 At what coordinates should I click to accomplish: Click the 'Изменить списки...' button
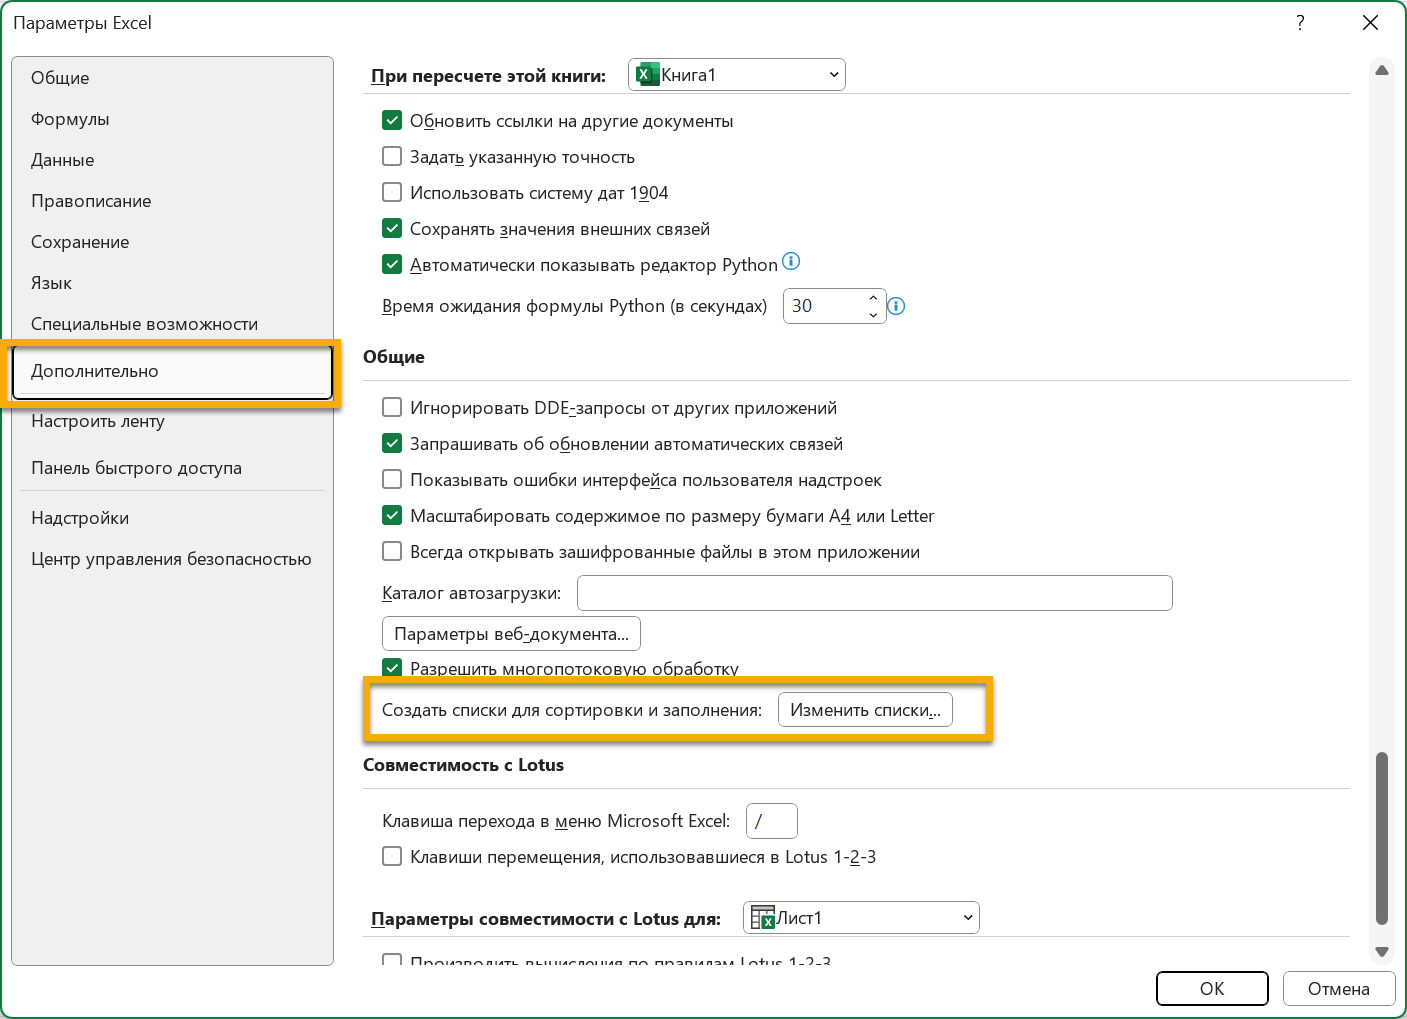pyautogui.click(x=865, y=710)
